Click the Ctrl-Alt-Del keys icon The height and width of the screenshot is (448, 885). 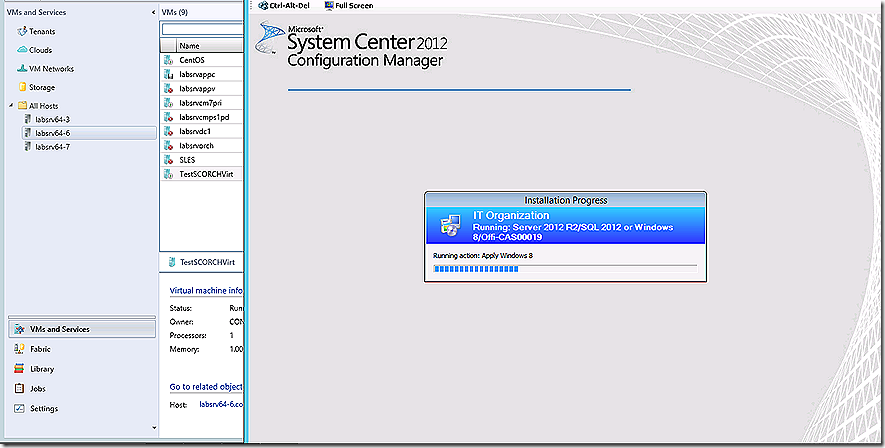tap(263, 6)
